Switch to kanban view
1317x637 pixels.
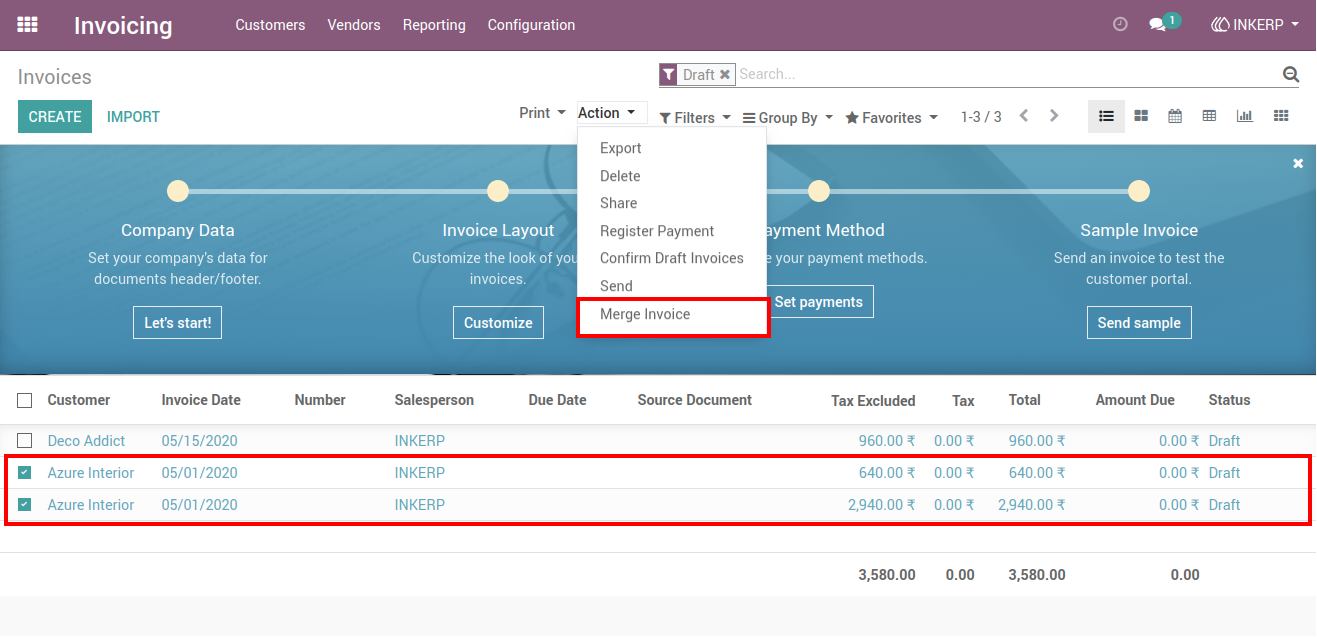click(x=1141, y=116)
